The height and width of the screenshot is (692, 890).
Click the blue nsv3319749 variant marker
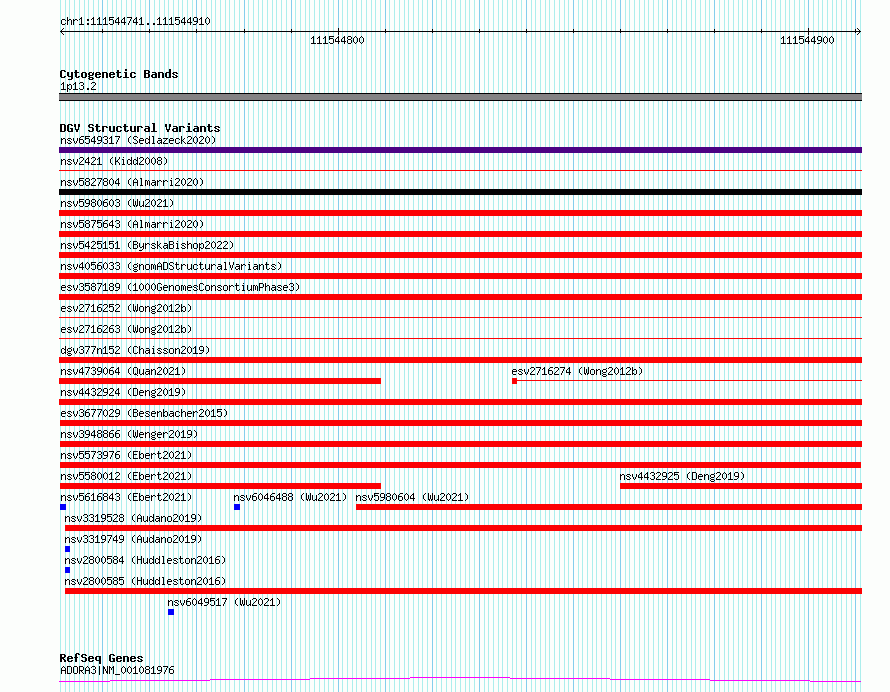(68, 549)
